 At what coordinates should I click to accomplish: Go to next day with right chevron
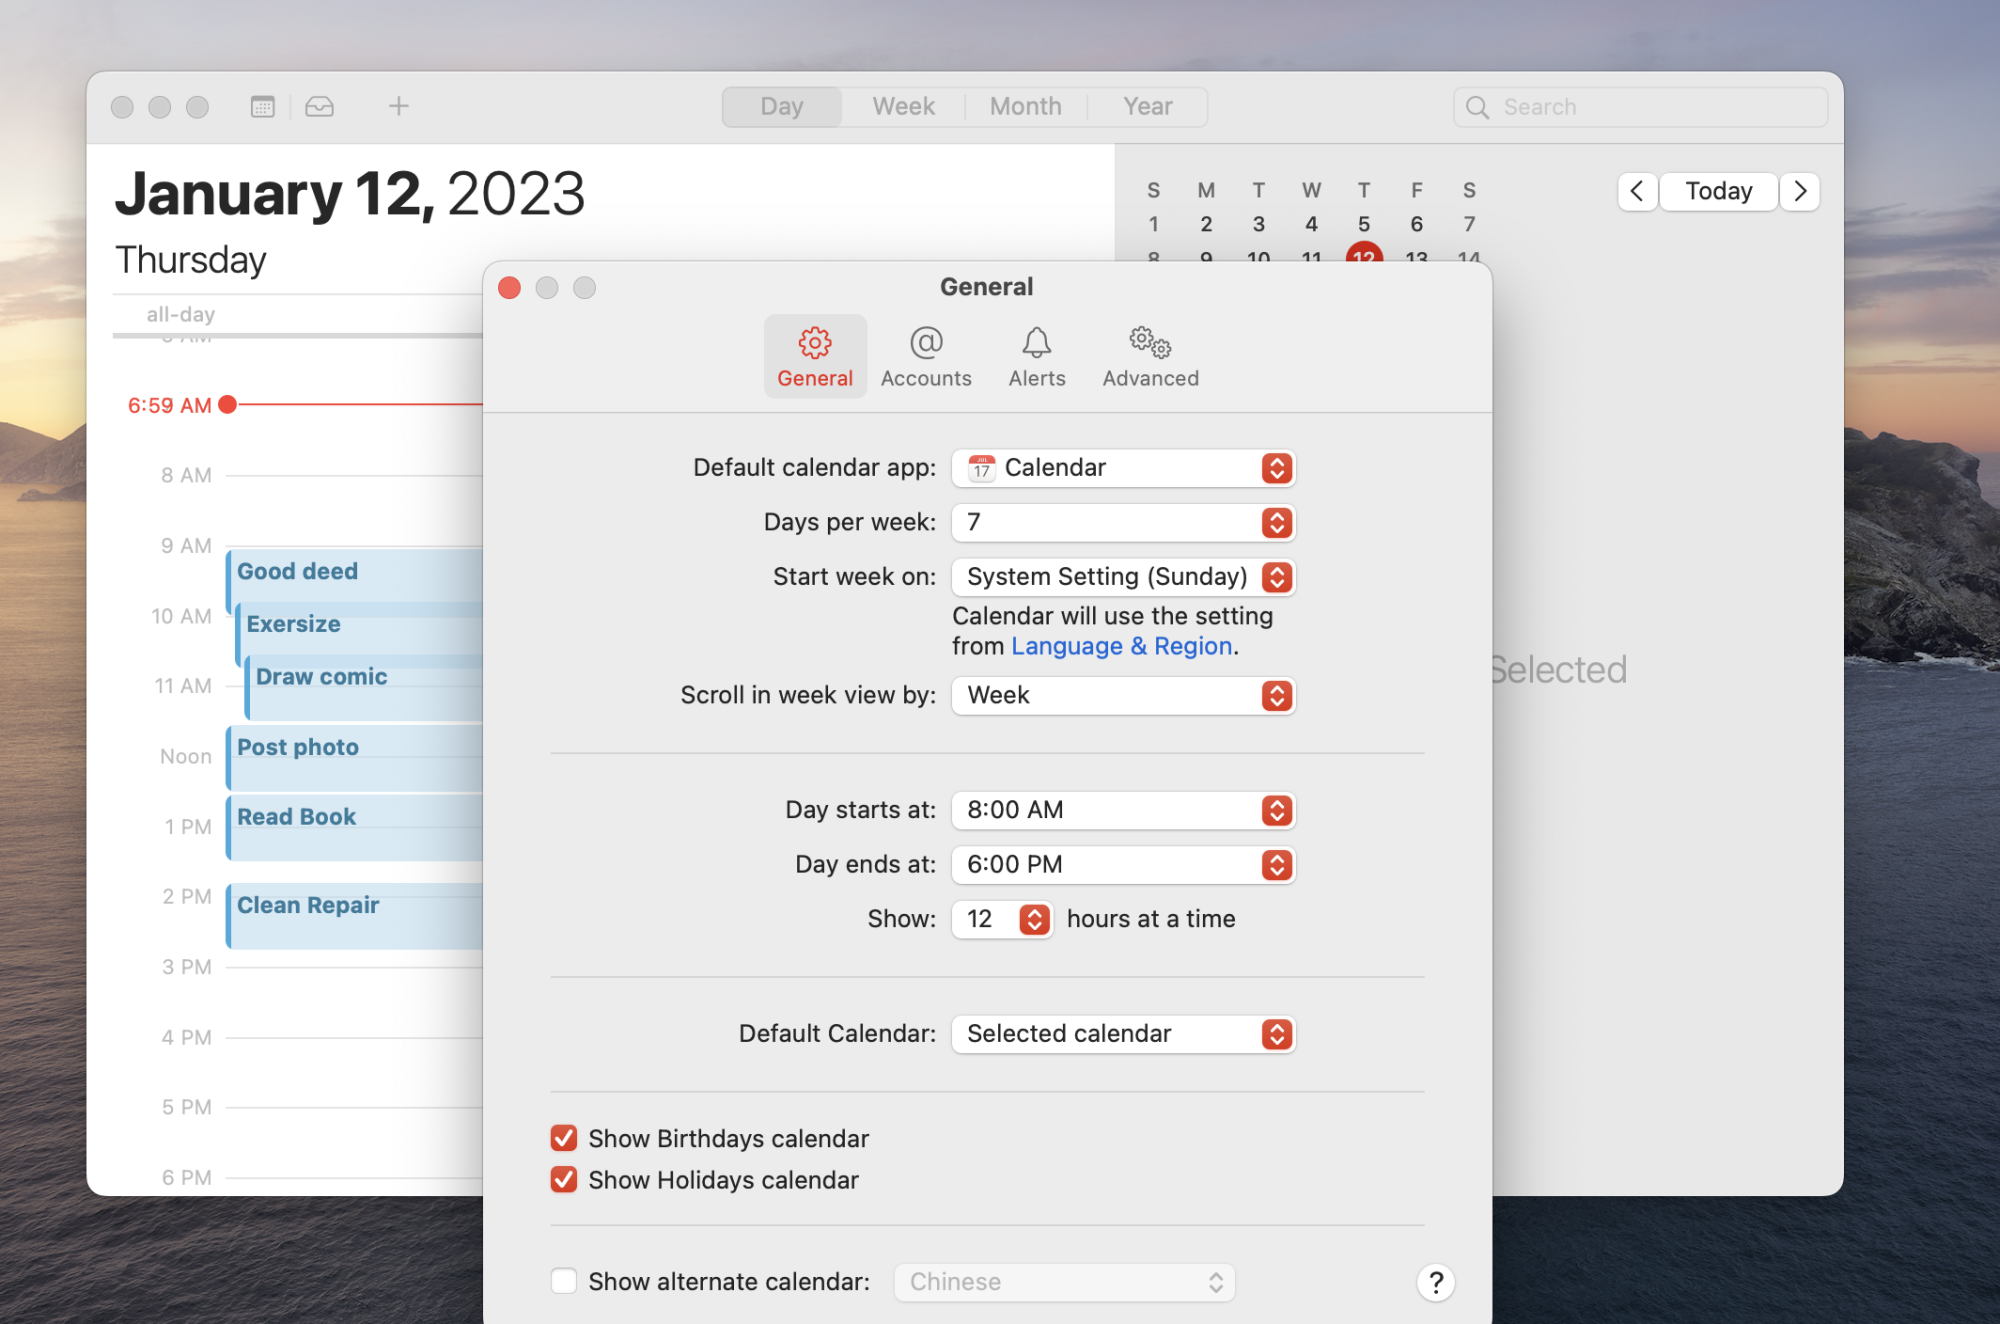click(1800, 191)
